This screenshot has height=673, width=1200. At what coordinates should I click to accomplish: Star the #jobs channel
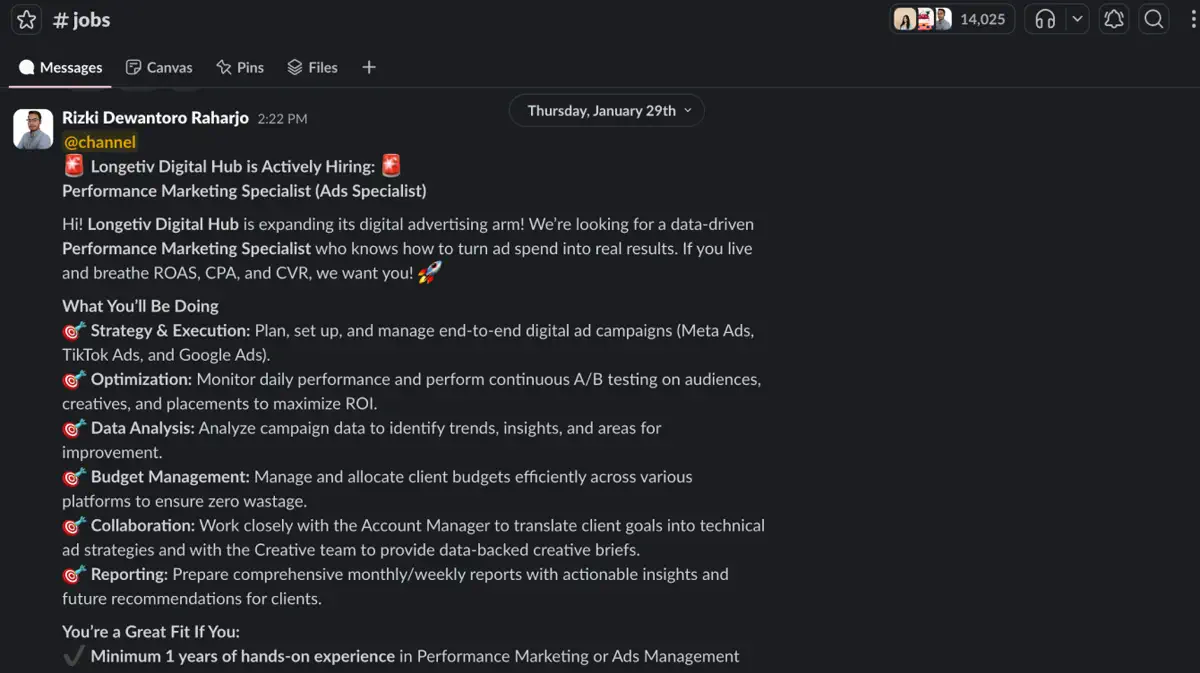click(x=26, y=19)
